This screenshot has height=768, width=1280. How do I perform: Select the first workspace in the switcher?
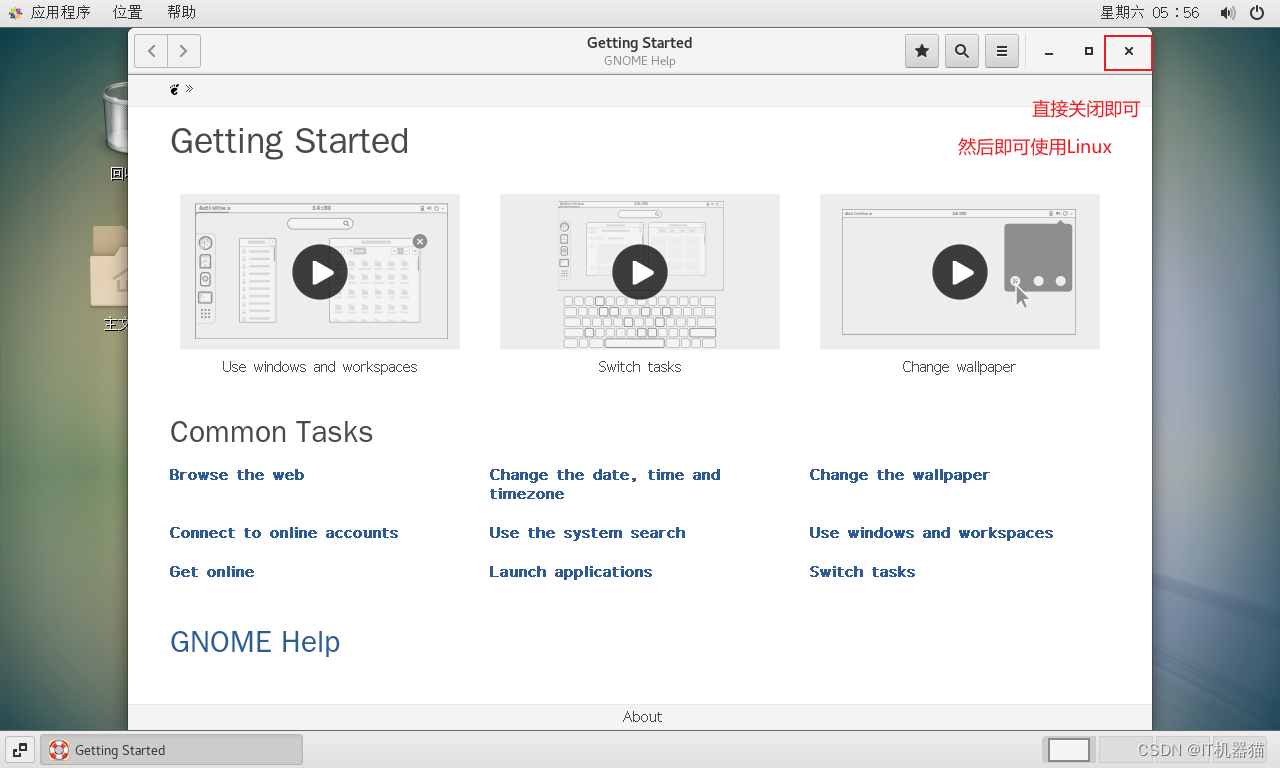pyautogui.click(x=1069, y=750)
